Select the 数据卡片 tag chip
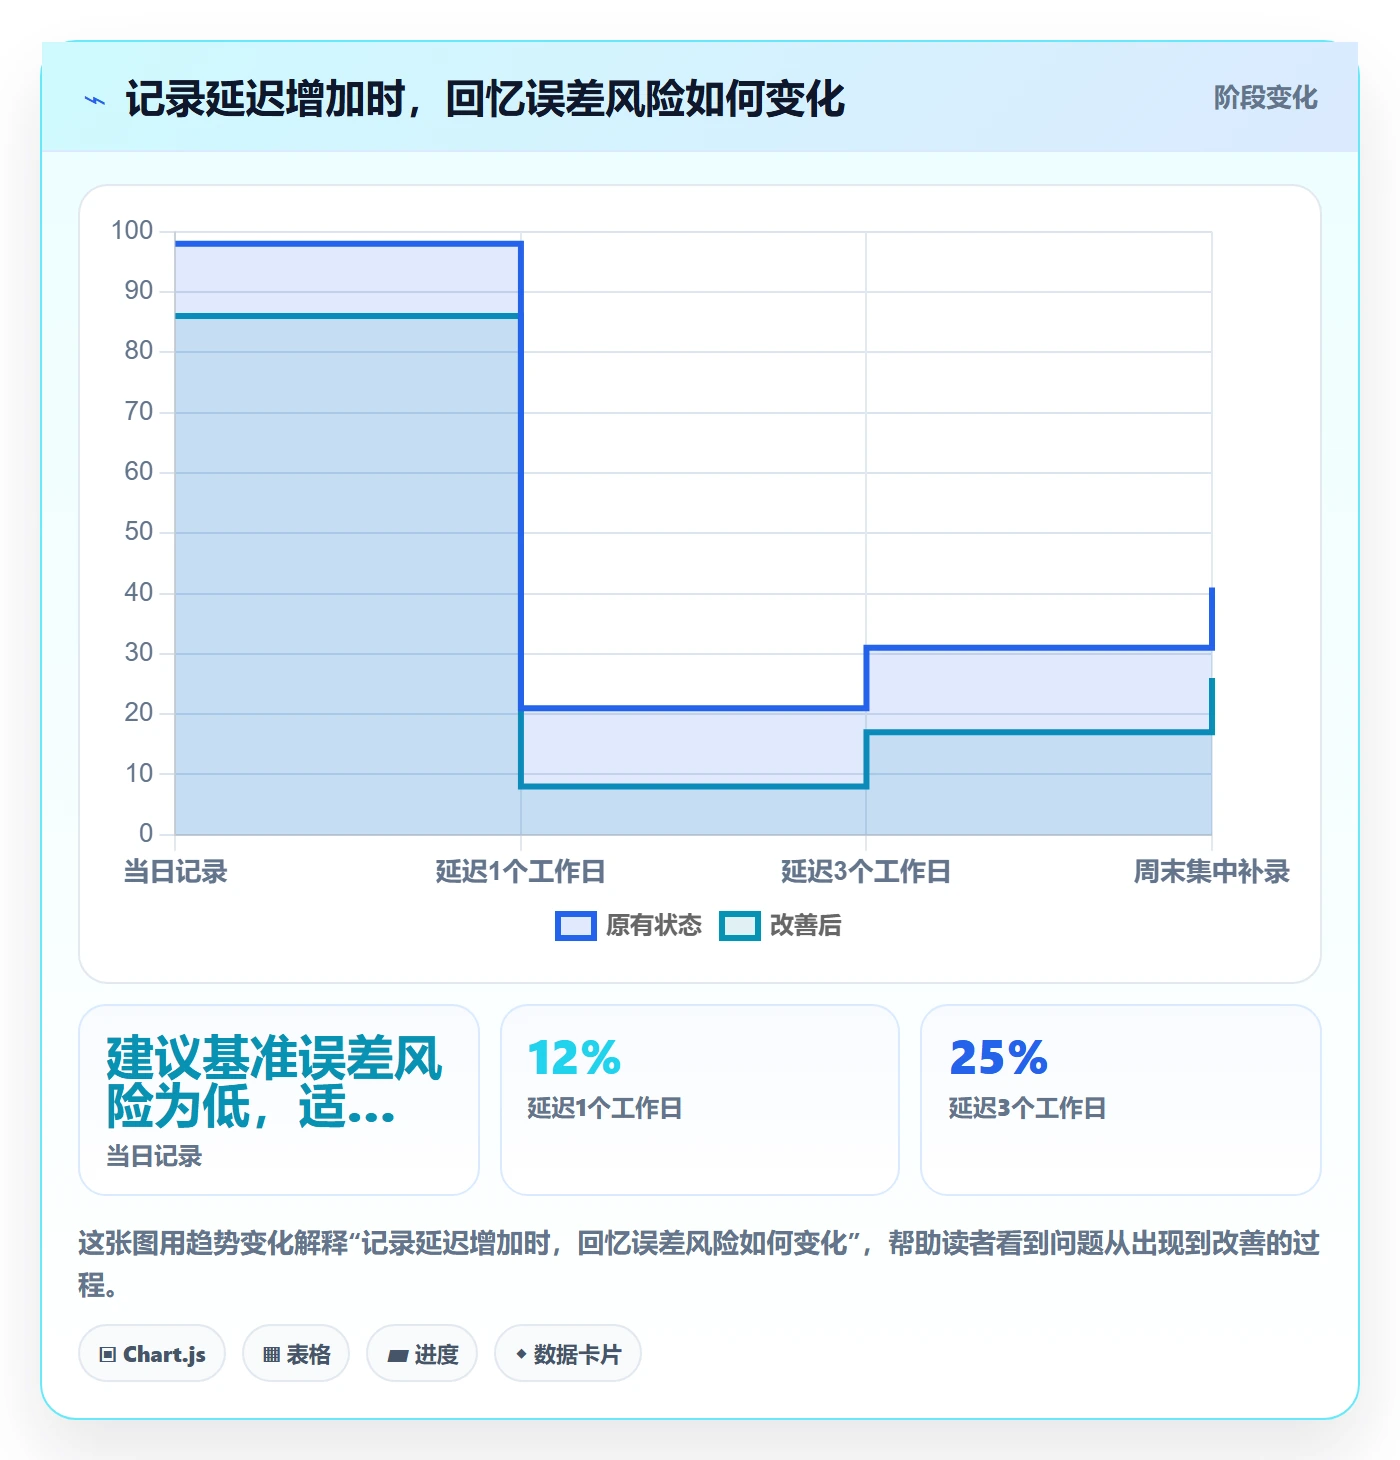This screenshot has height=1460, width=1400. click(568, 1354)
